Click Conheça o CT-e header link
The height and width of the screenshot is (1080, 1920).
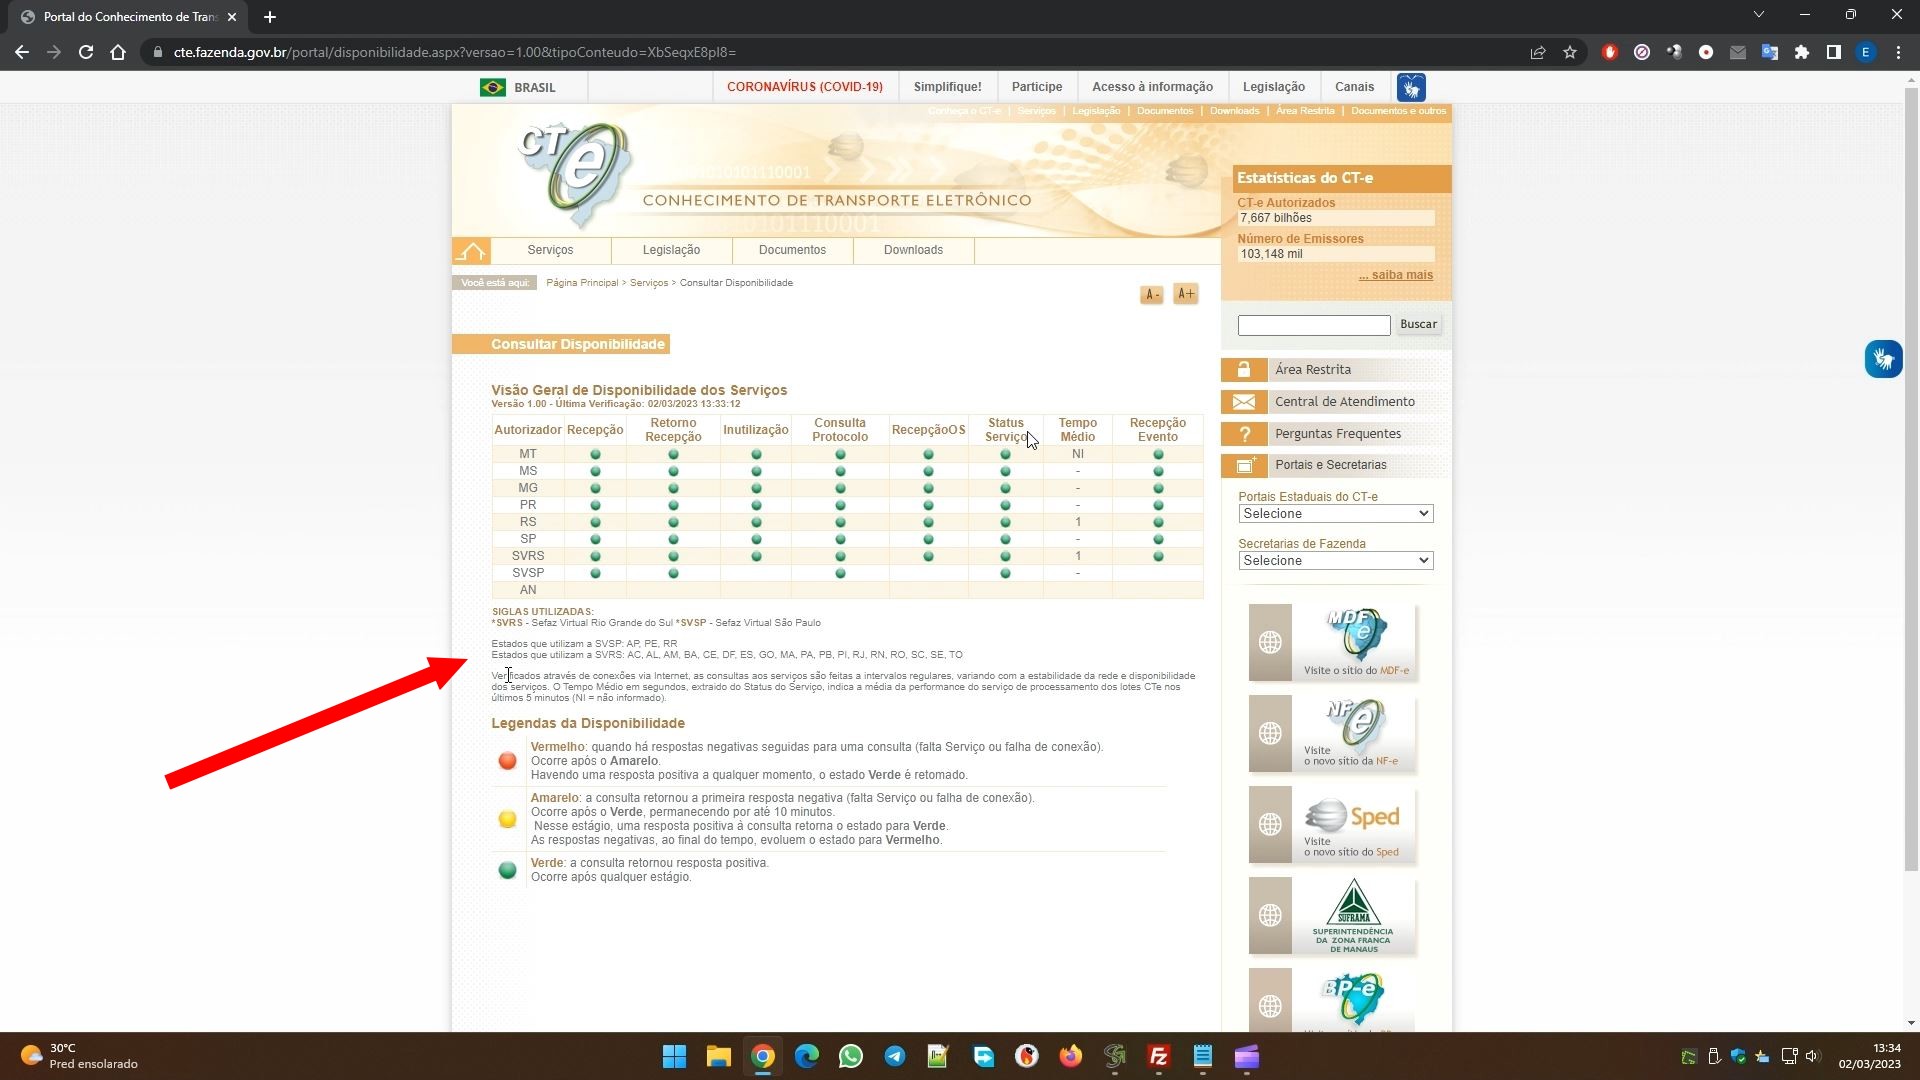(964, 111)
